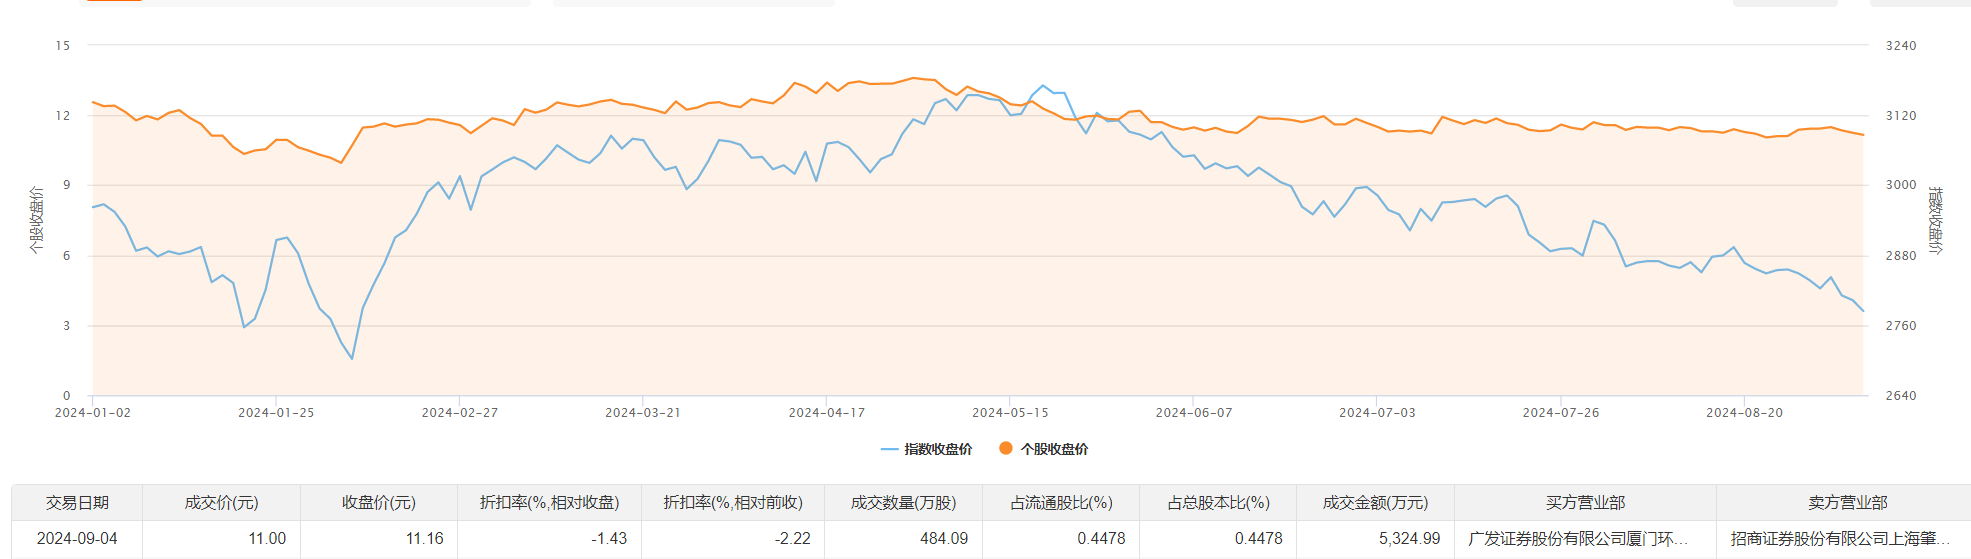Image resolution: width=1971 pixels, height=559 pixels.
Task: Click the 成交价(元) column header
Action: tap(221, 502)
